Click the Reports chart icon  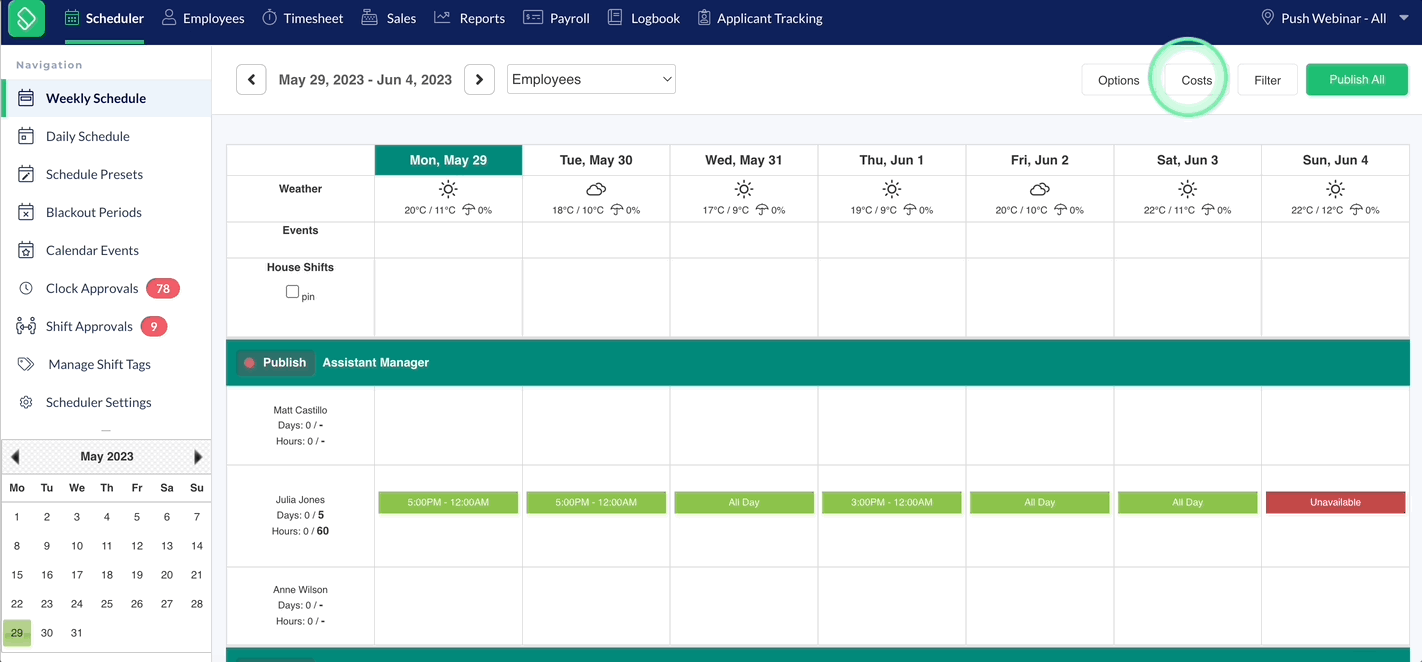[442, 18]
